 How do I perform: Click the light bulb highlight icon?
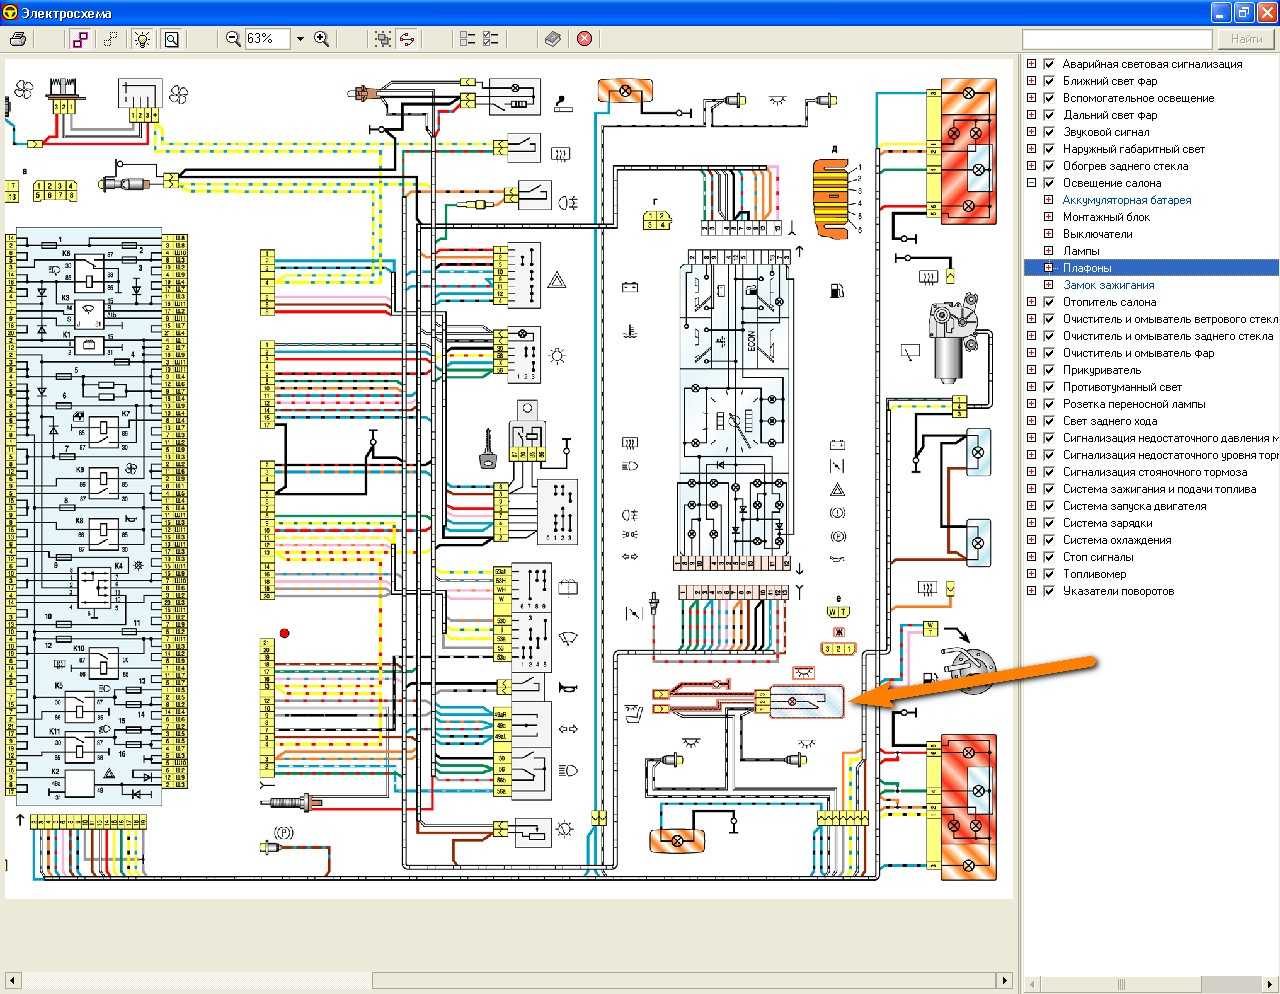point(143,39)
